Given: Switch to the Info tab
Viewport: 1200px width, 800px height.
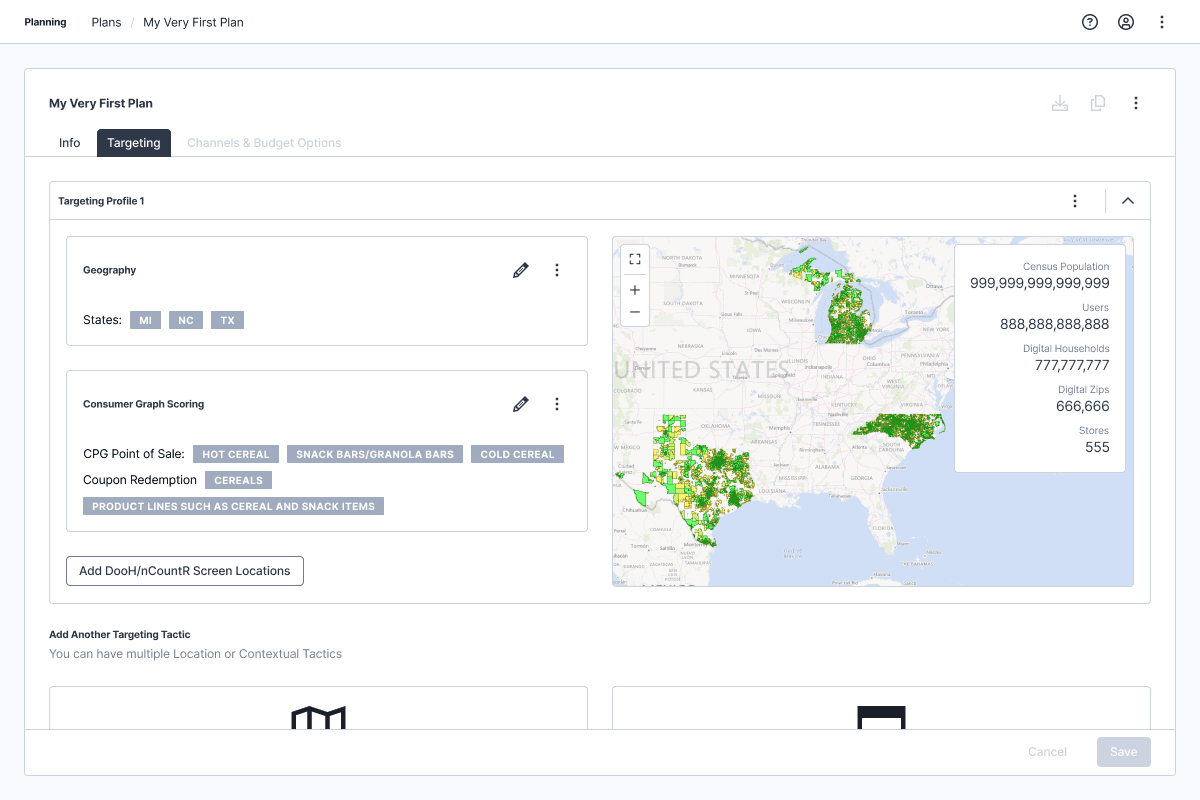Looking at the screenshot, I should [x=69, y=143].
